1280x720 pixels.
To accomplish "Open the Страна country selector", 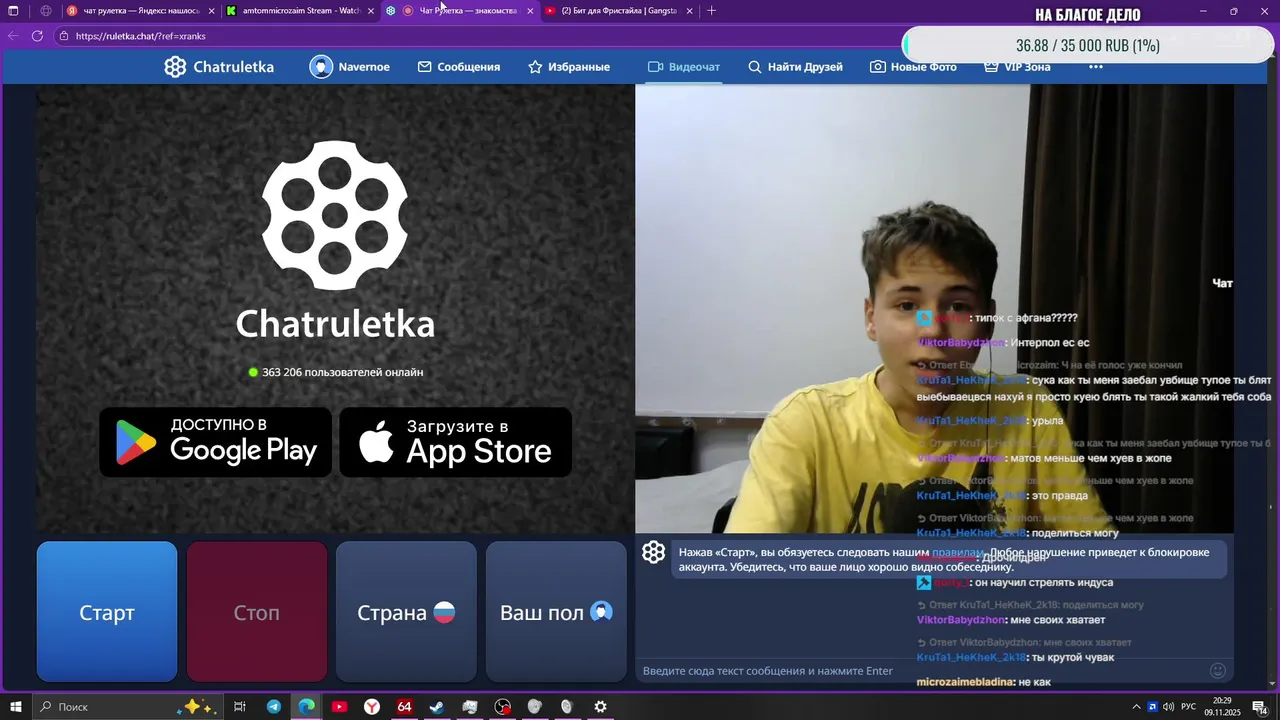I will coord(406,612).
